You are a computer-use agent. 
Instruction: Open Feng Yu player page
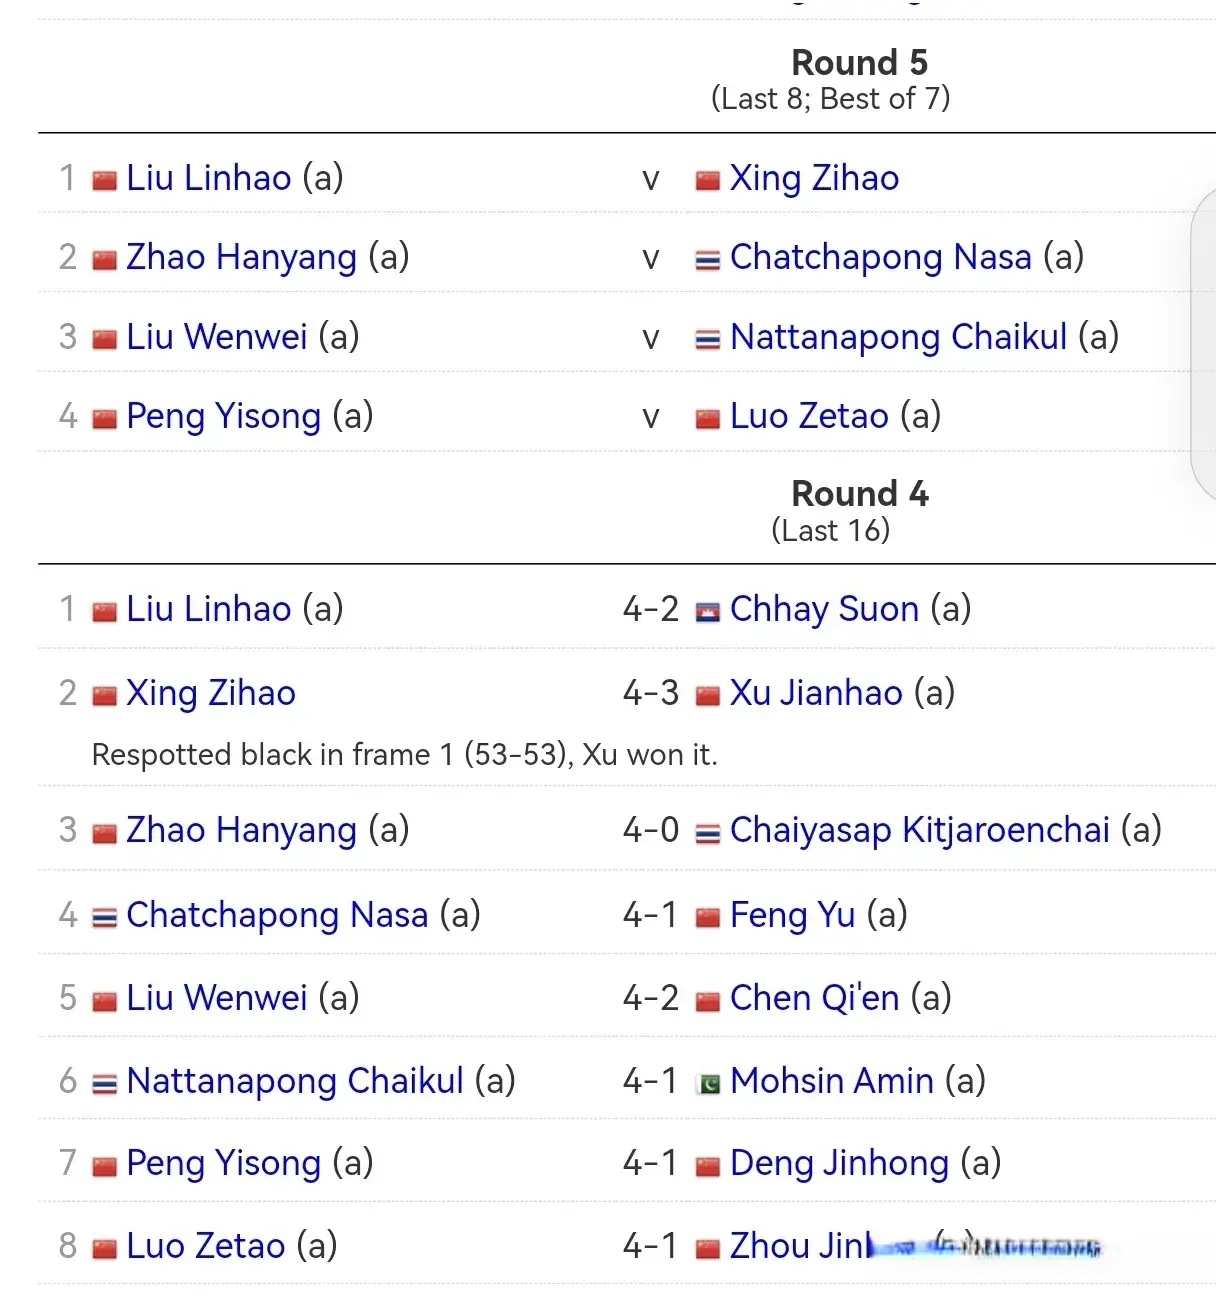pos(793,915)
